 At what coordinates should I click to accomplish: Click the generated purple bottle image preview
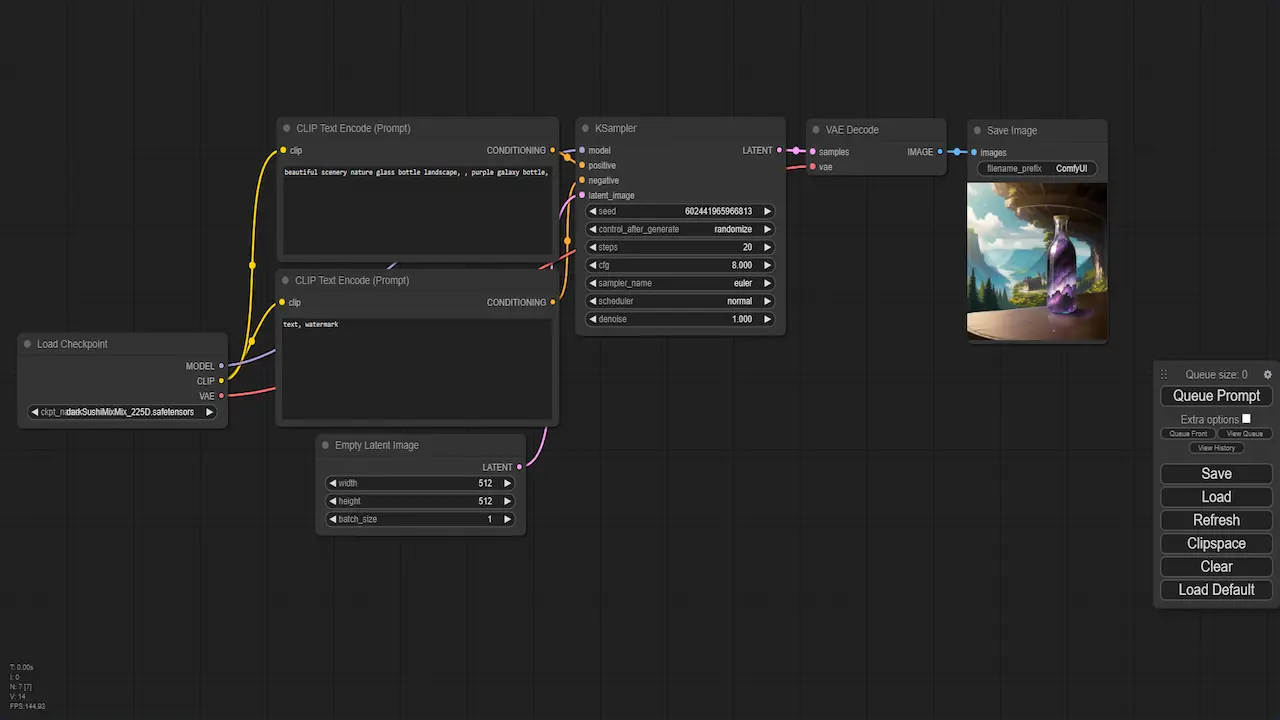coord(1036,261)
